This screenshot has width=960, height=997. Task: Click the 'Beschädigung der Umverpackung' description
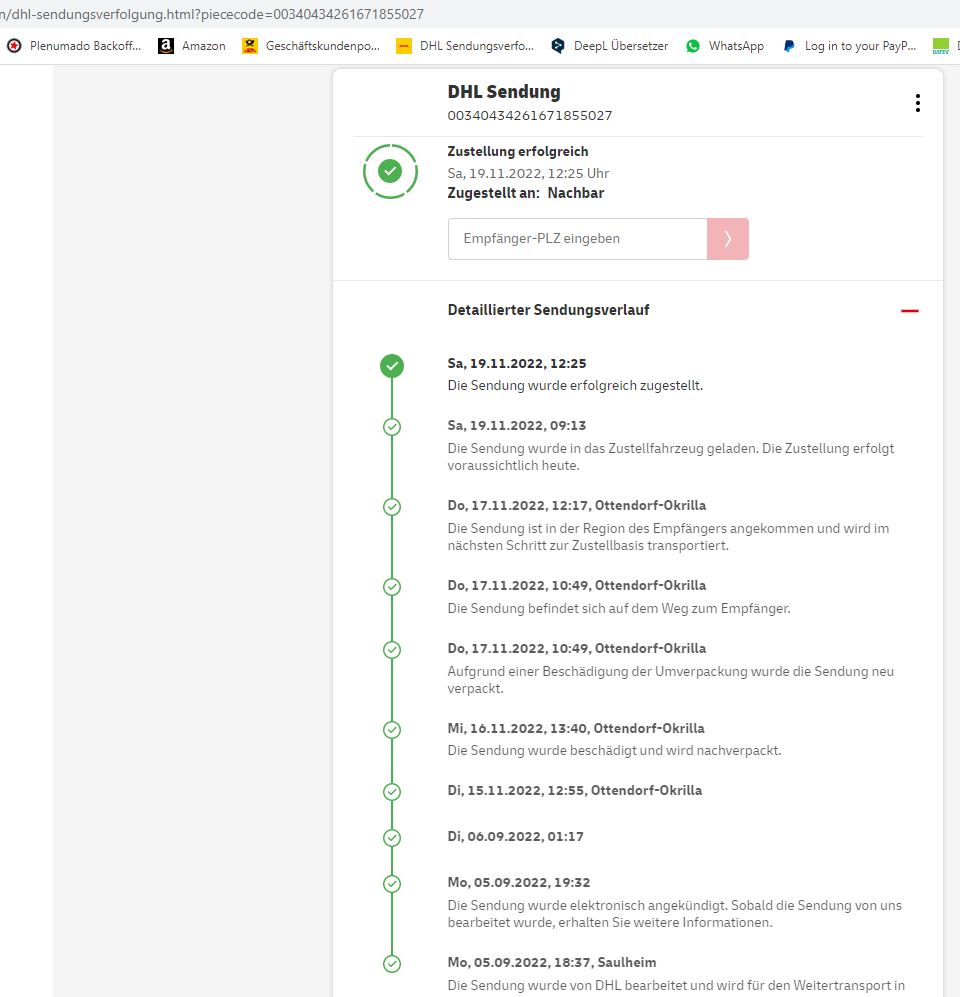pos(671,680)
